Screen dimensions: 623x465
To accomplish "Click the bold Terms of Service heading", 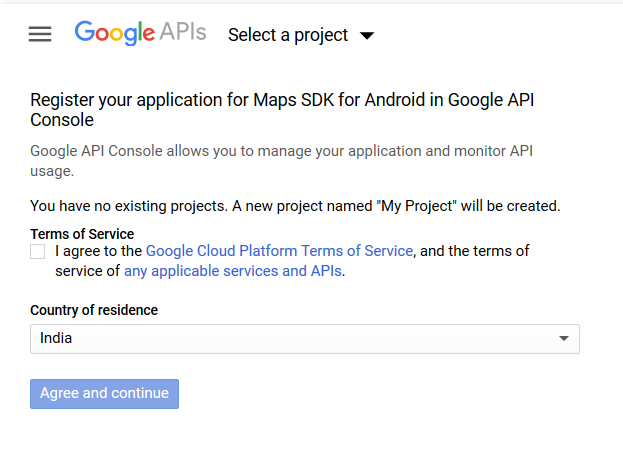I will (82, 234).
